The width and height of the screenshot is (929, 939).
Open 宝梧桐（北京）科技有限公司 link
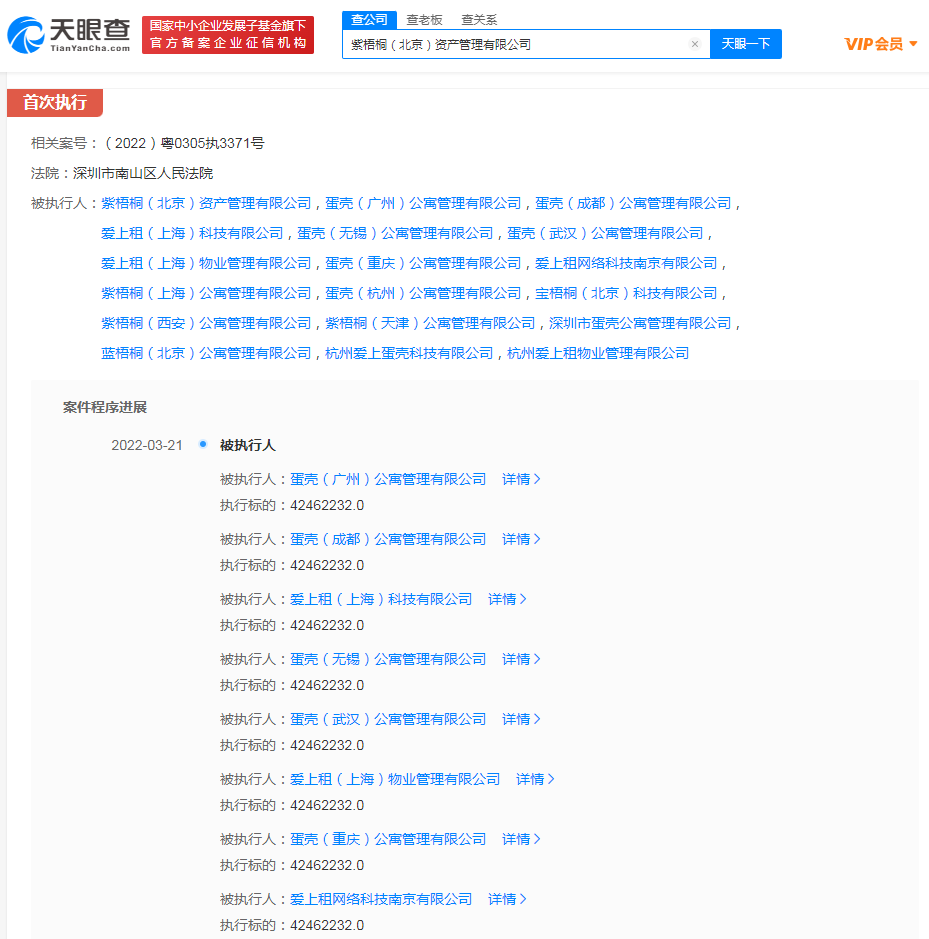tap(626, 293)
